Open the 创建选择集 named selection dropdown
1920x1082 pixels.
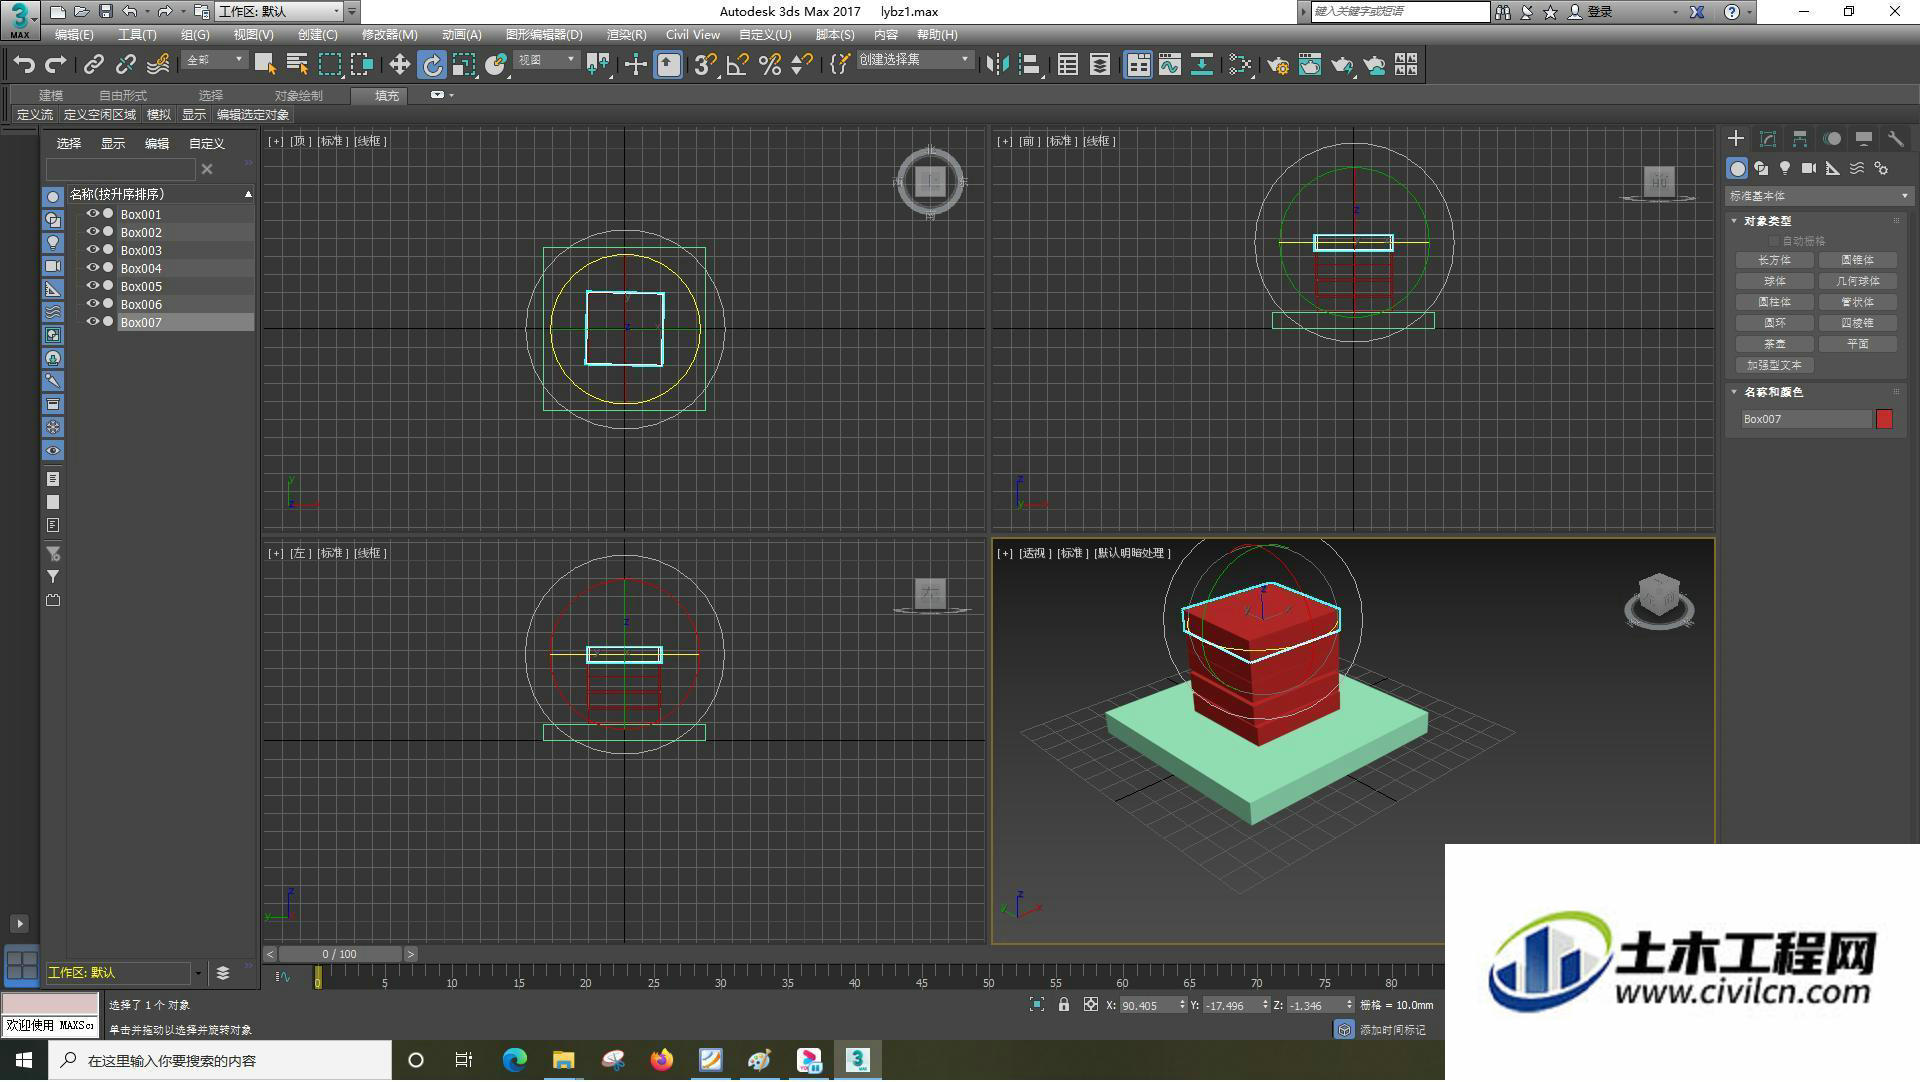915,61
